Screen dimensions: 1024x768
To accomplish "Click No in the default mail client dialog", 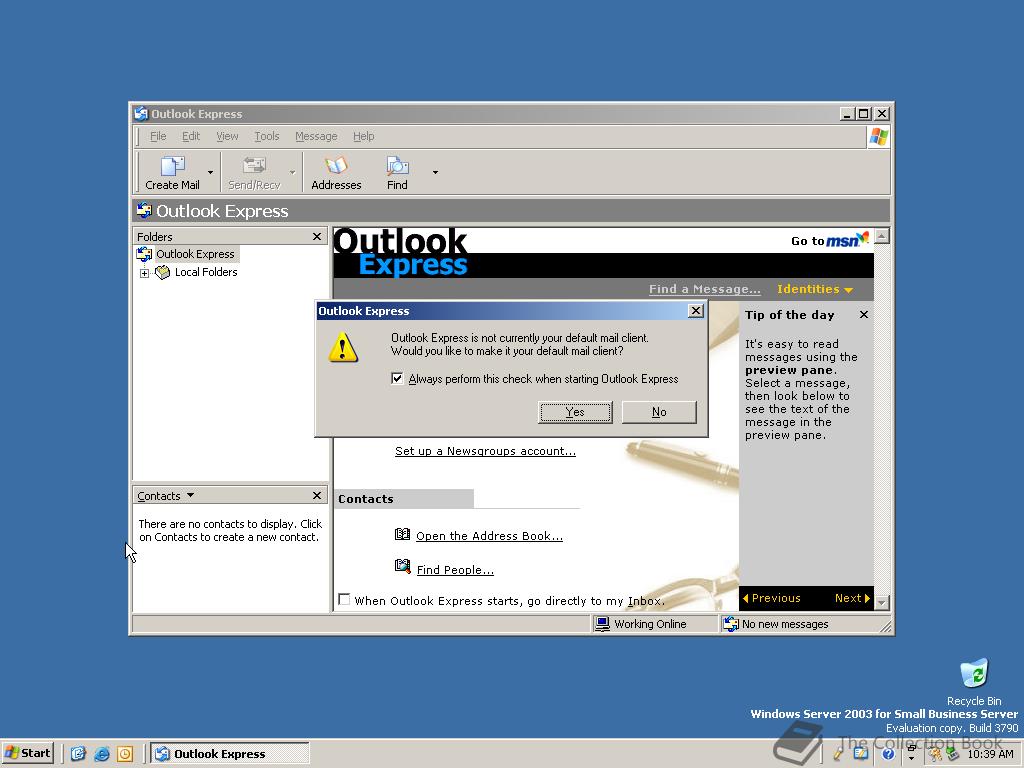I will pyautogui.click(x=659, y=412).
